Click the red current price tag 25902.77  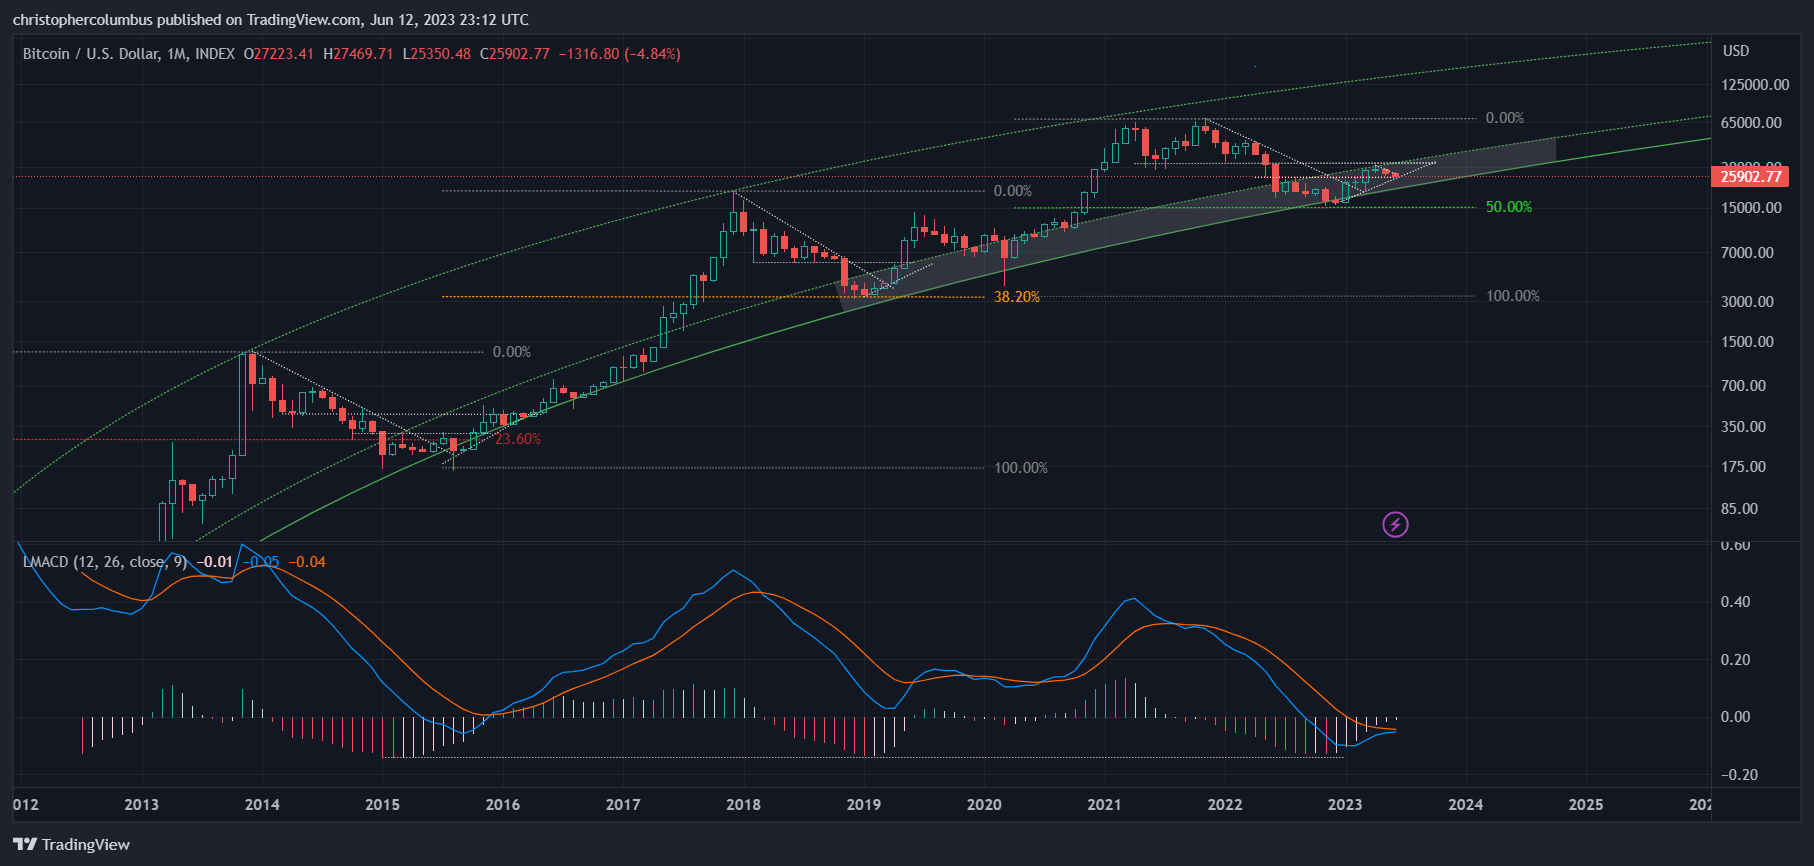pyautogui.click(x=1750, y=177)
